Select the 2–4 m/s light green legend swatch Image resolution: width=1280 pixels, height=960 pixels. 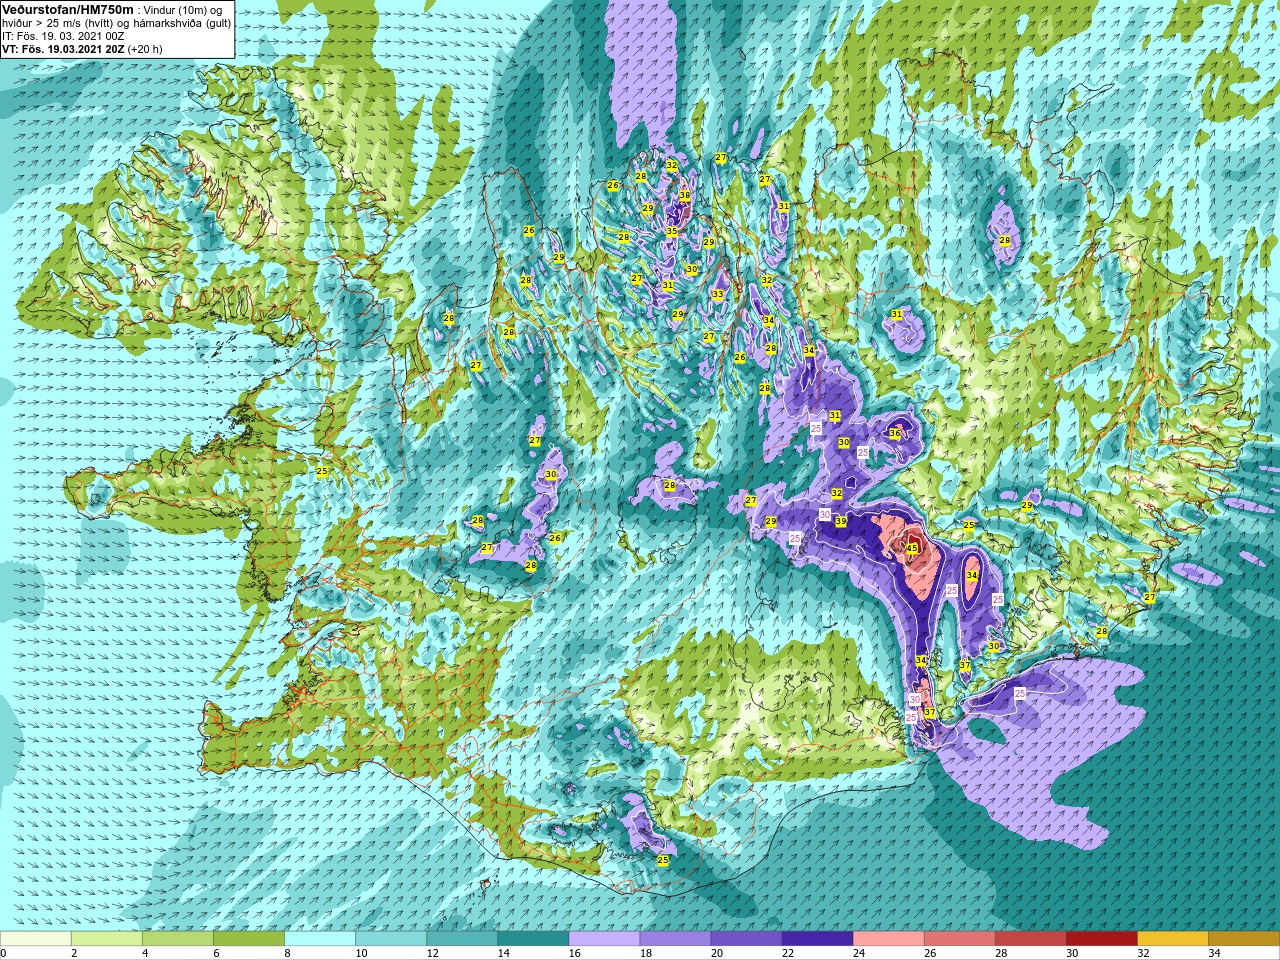(107, 939)
